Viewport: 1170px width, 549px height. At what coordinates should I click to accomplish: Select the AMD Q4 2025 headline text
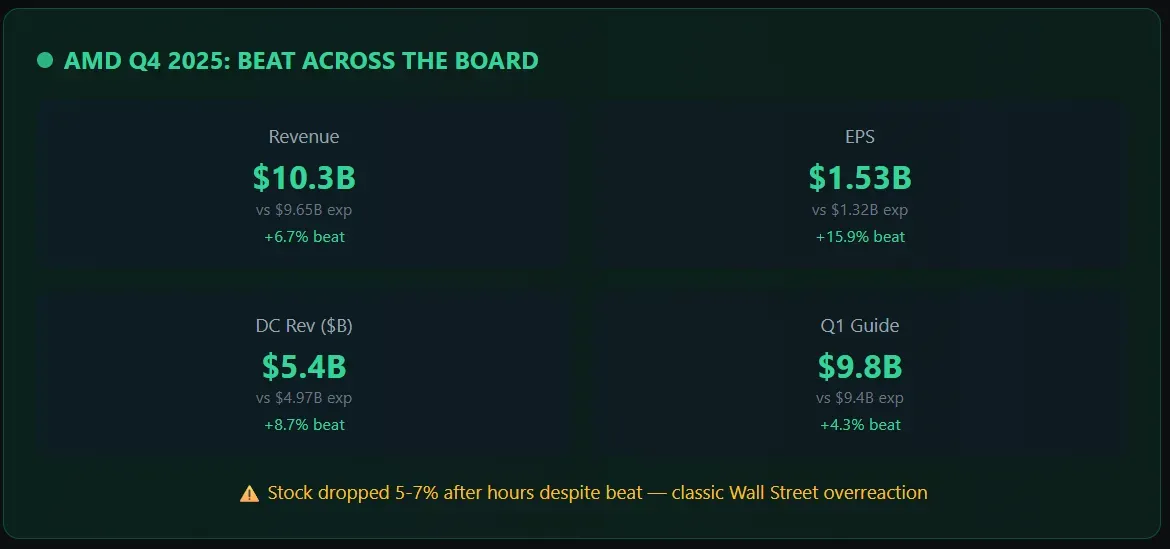coord(301,61)
